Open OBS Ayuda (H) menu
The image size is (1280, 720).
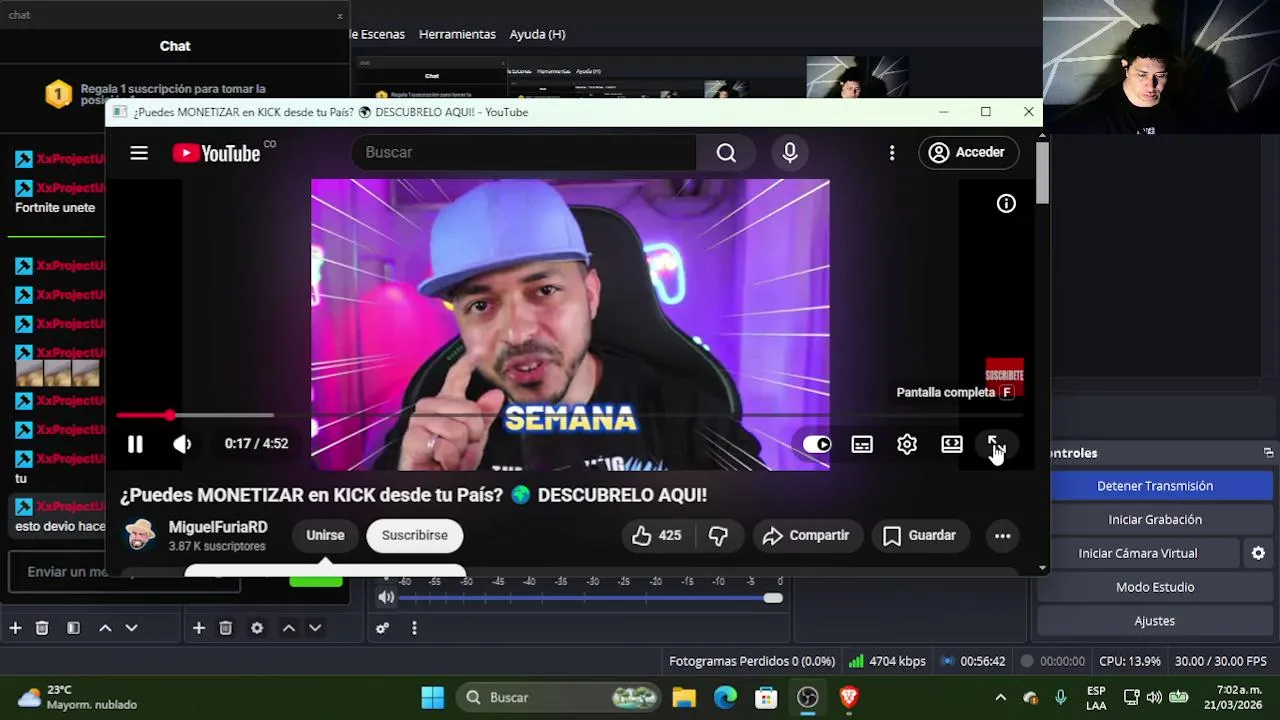pyautogui.click(x=537, y=34)
